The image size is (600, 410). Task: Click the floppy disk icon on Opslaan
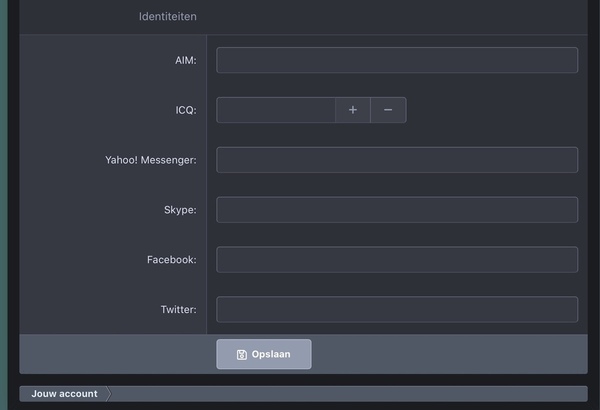[x=242, y=355]
